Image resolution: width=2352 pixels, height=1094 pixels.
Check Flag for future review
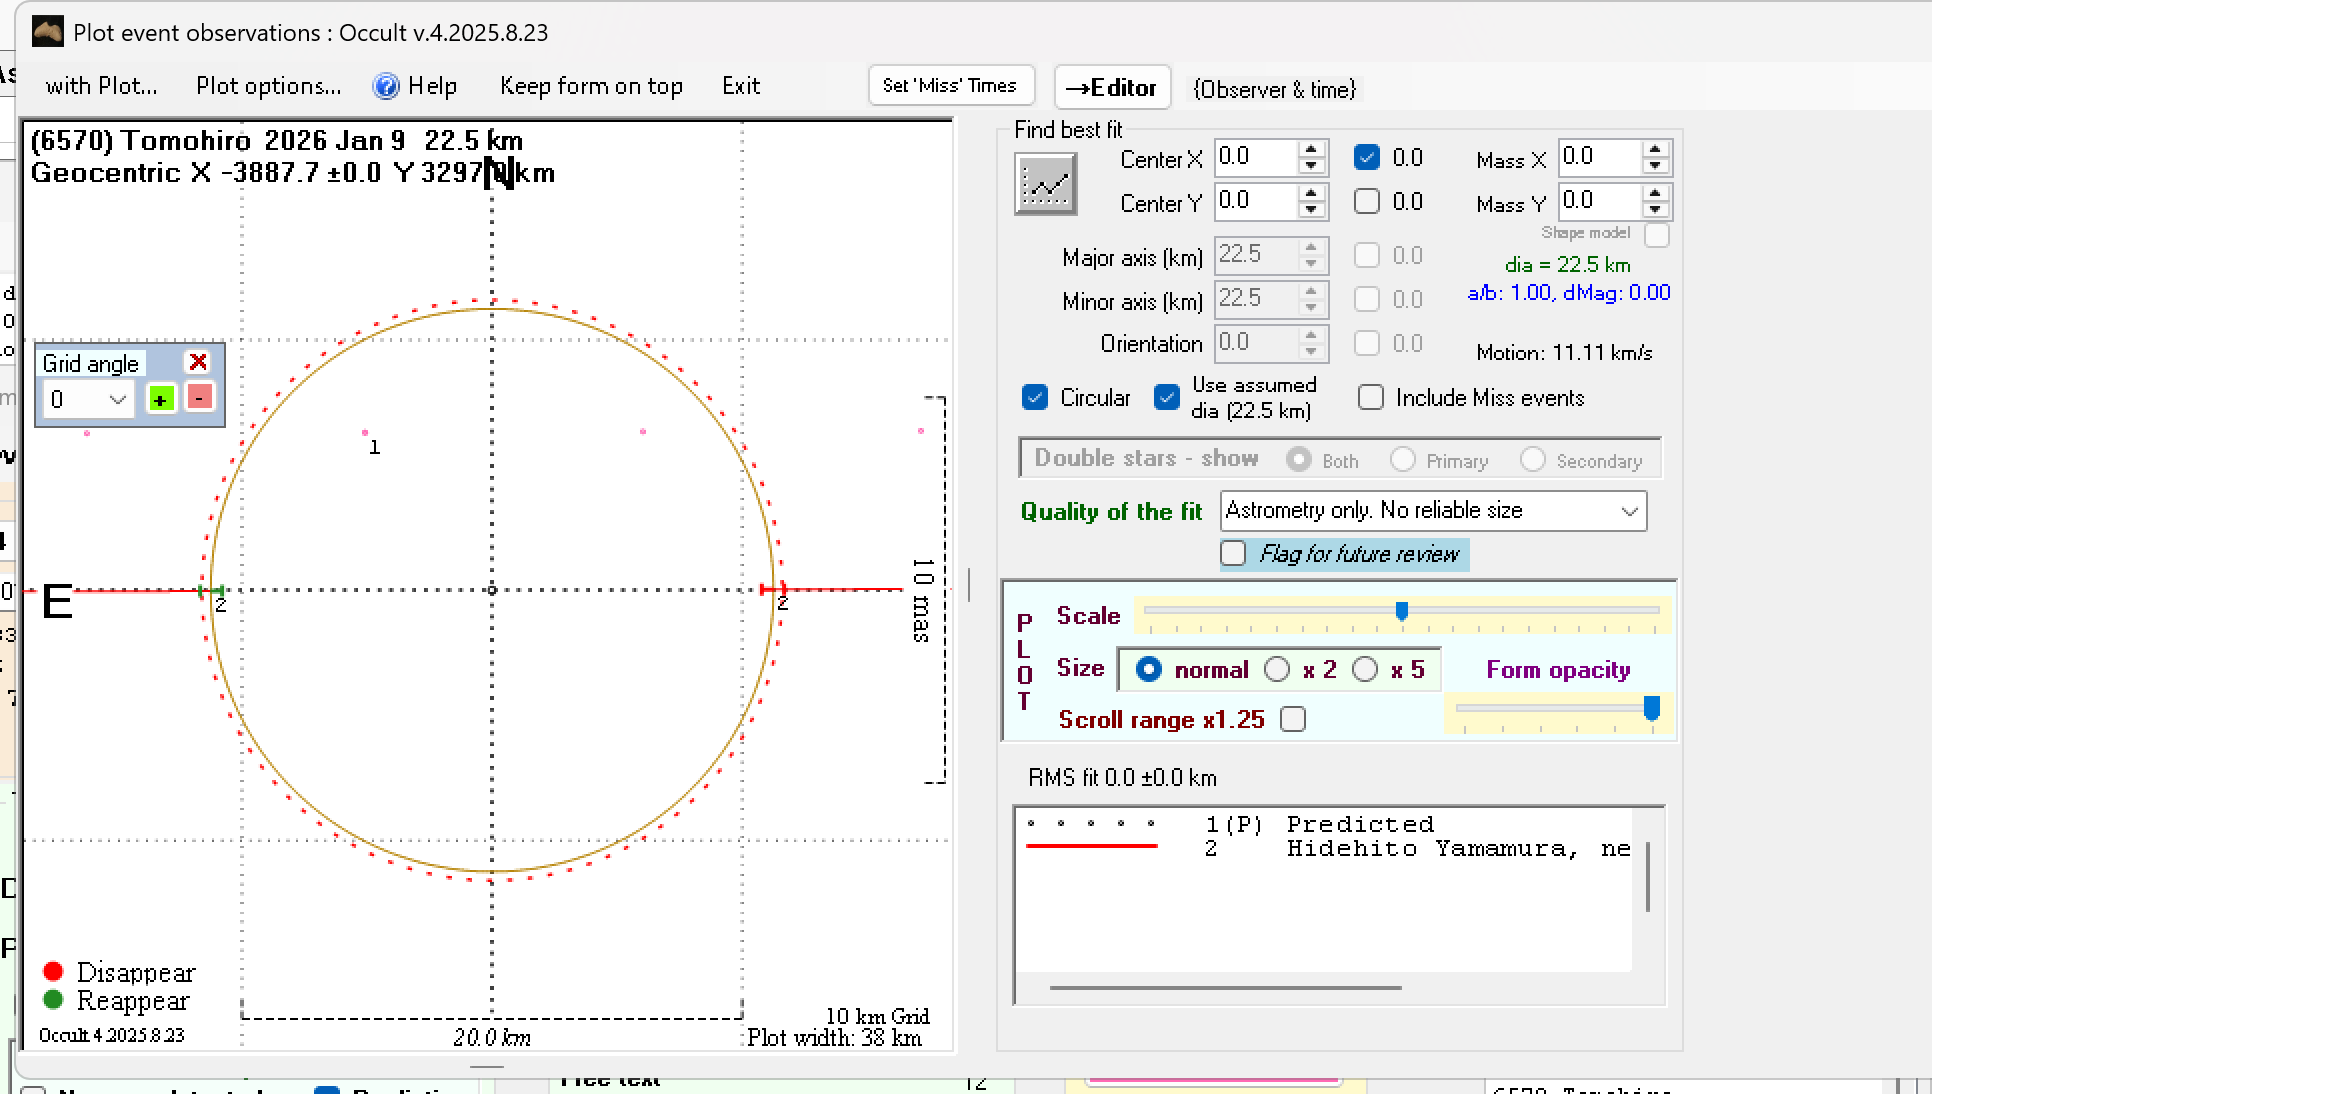(1234, 554)
